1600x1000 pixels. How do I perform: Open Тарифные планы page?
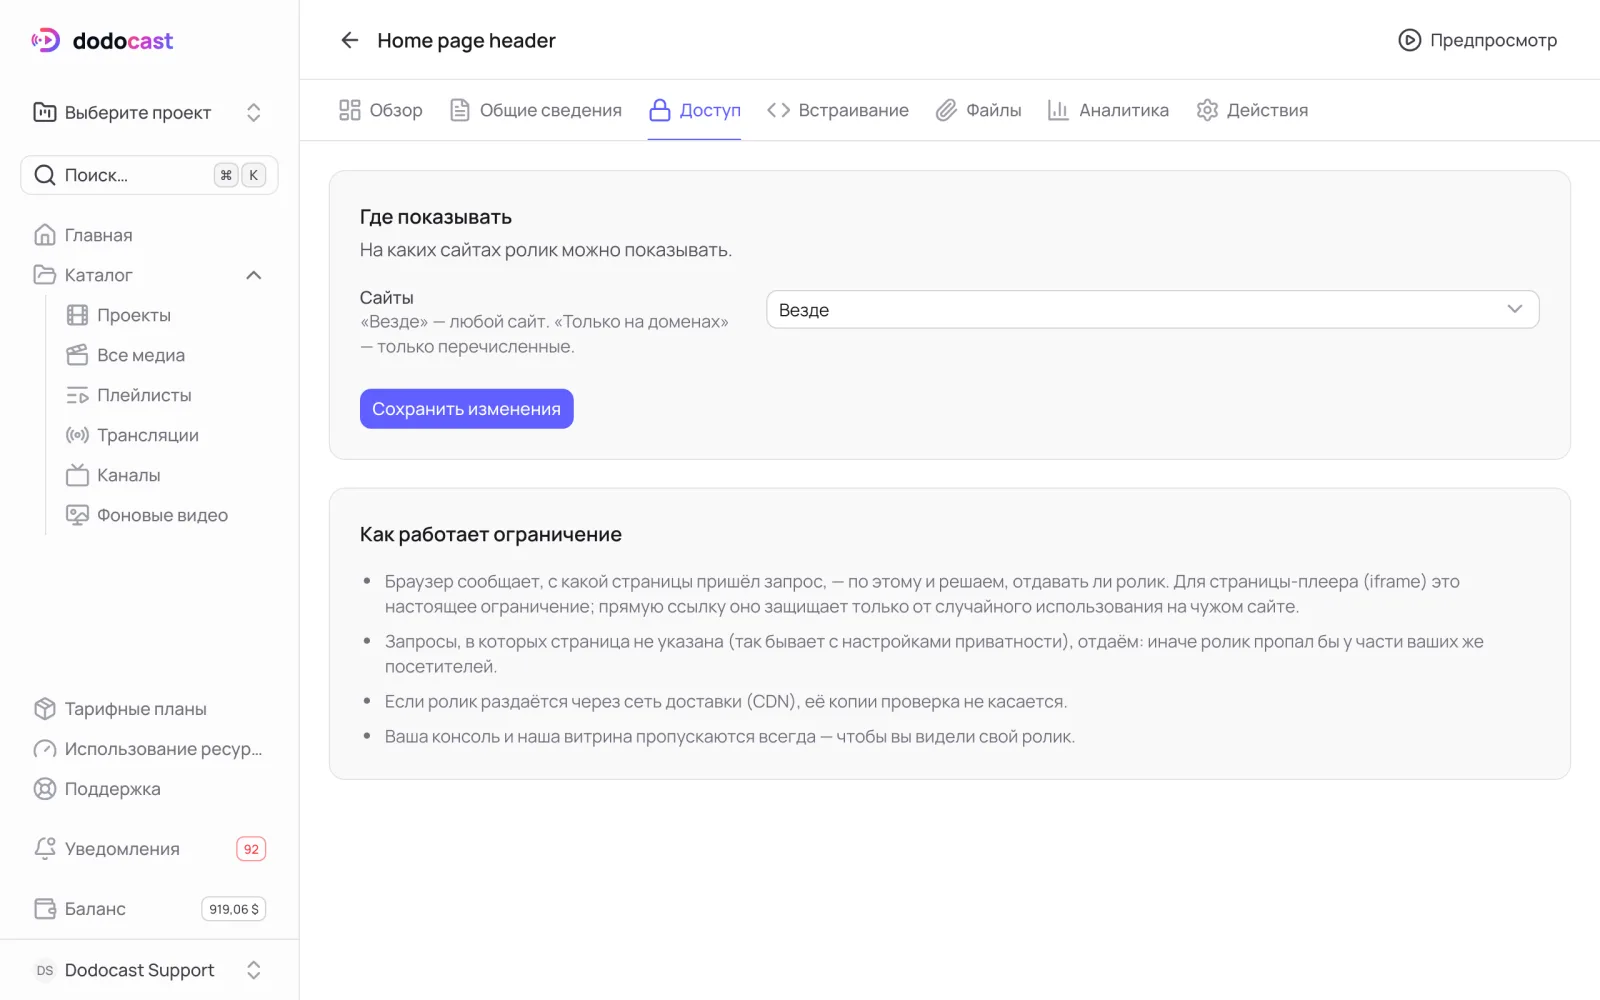(149, 709)
